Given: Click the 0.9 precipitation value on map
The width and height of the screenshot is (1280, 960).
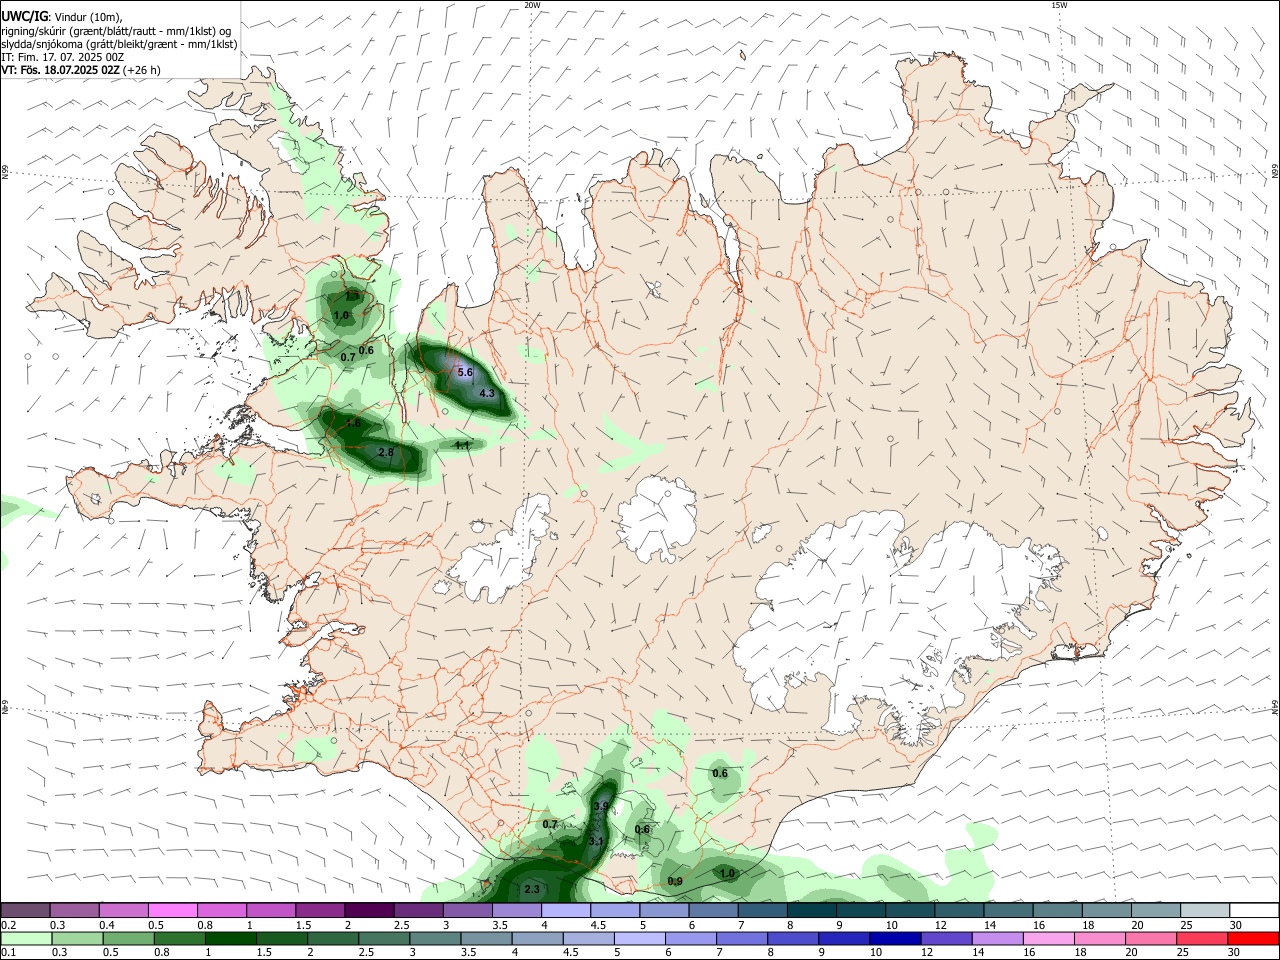Looking at the screenshot, I should (675, 881).
